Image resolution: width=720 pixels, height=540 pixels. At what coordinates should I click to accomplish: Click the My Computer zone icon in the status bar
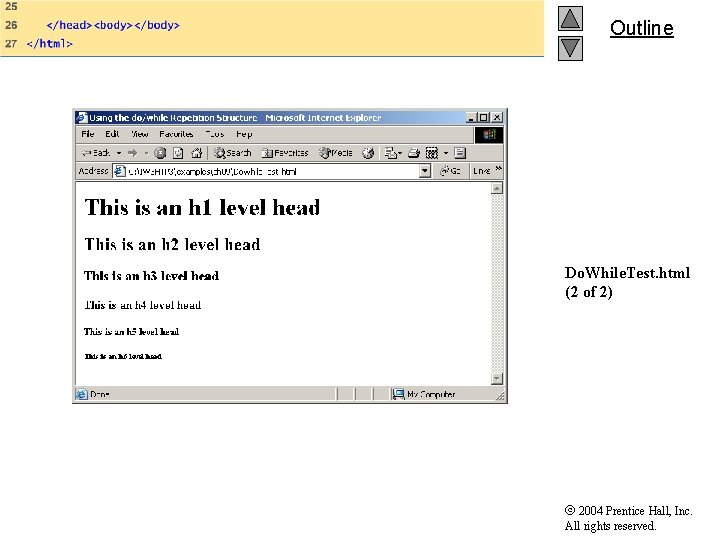click(398, 394)
